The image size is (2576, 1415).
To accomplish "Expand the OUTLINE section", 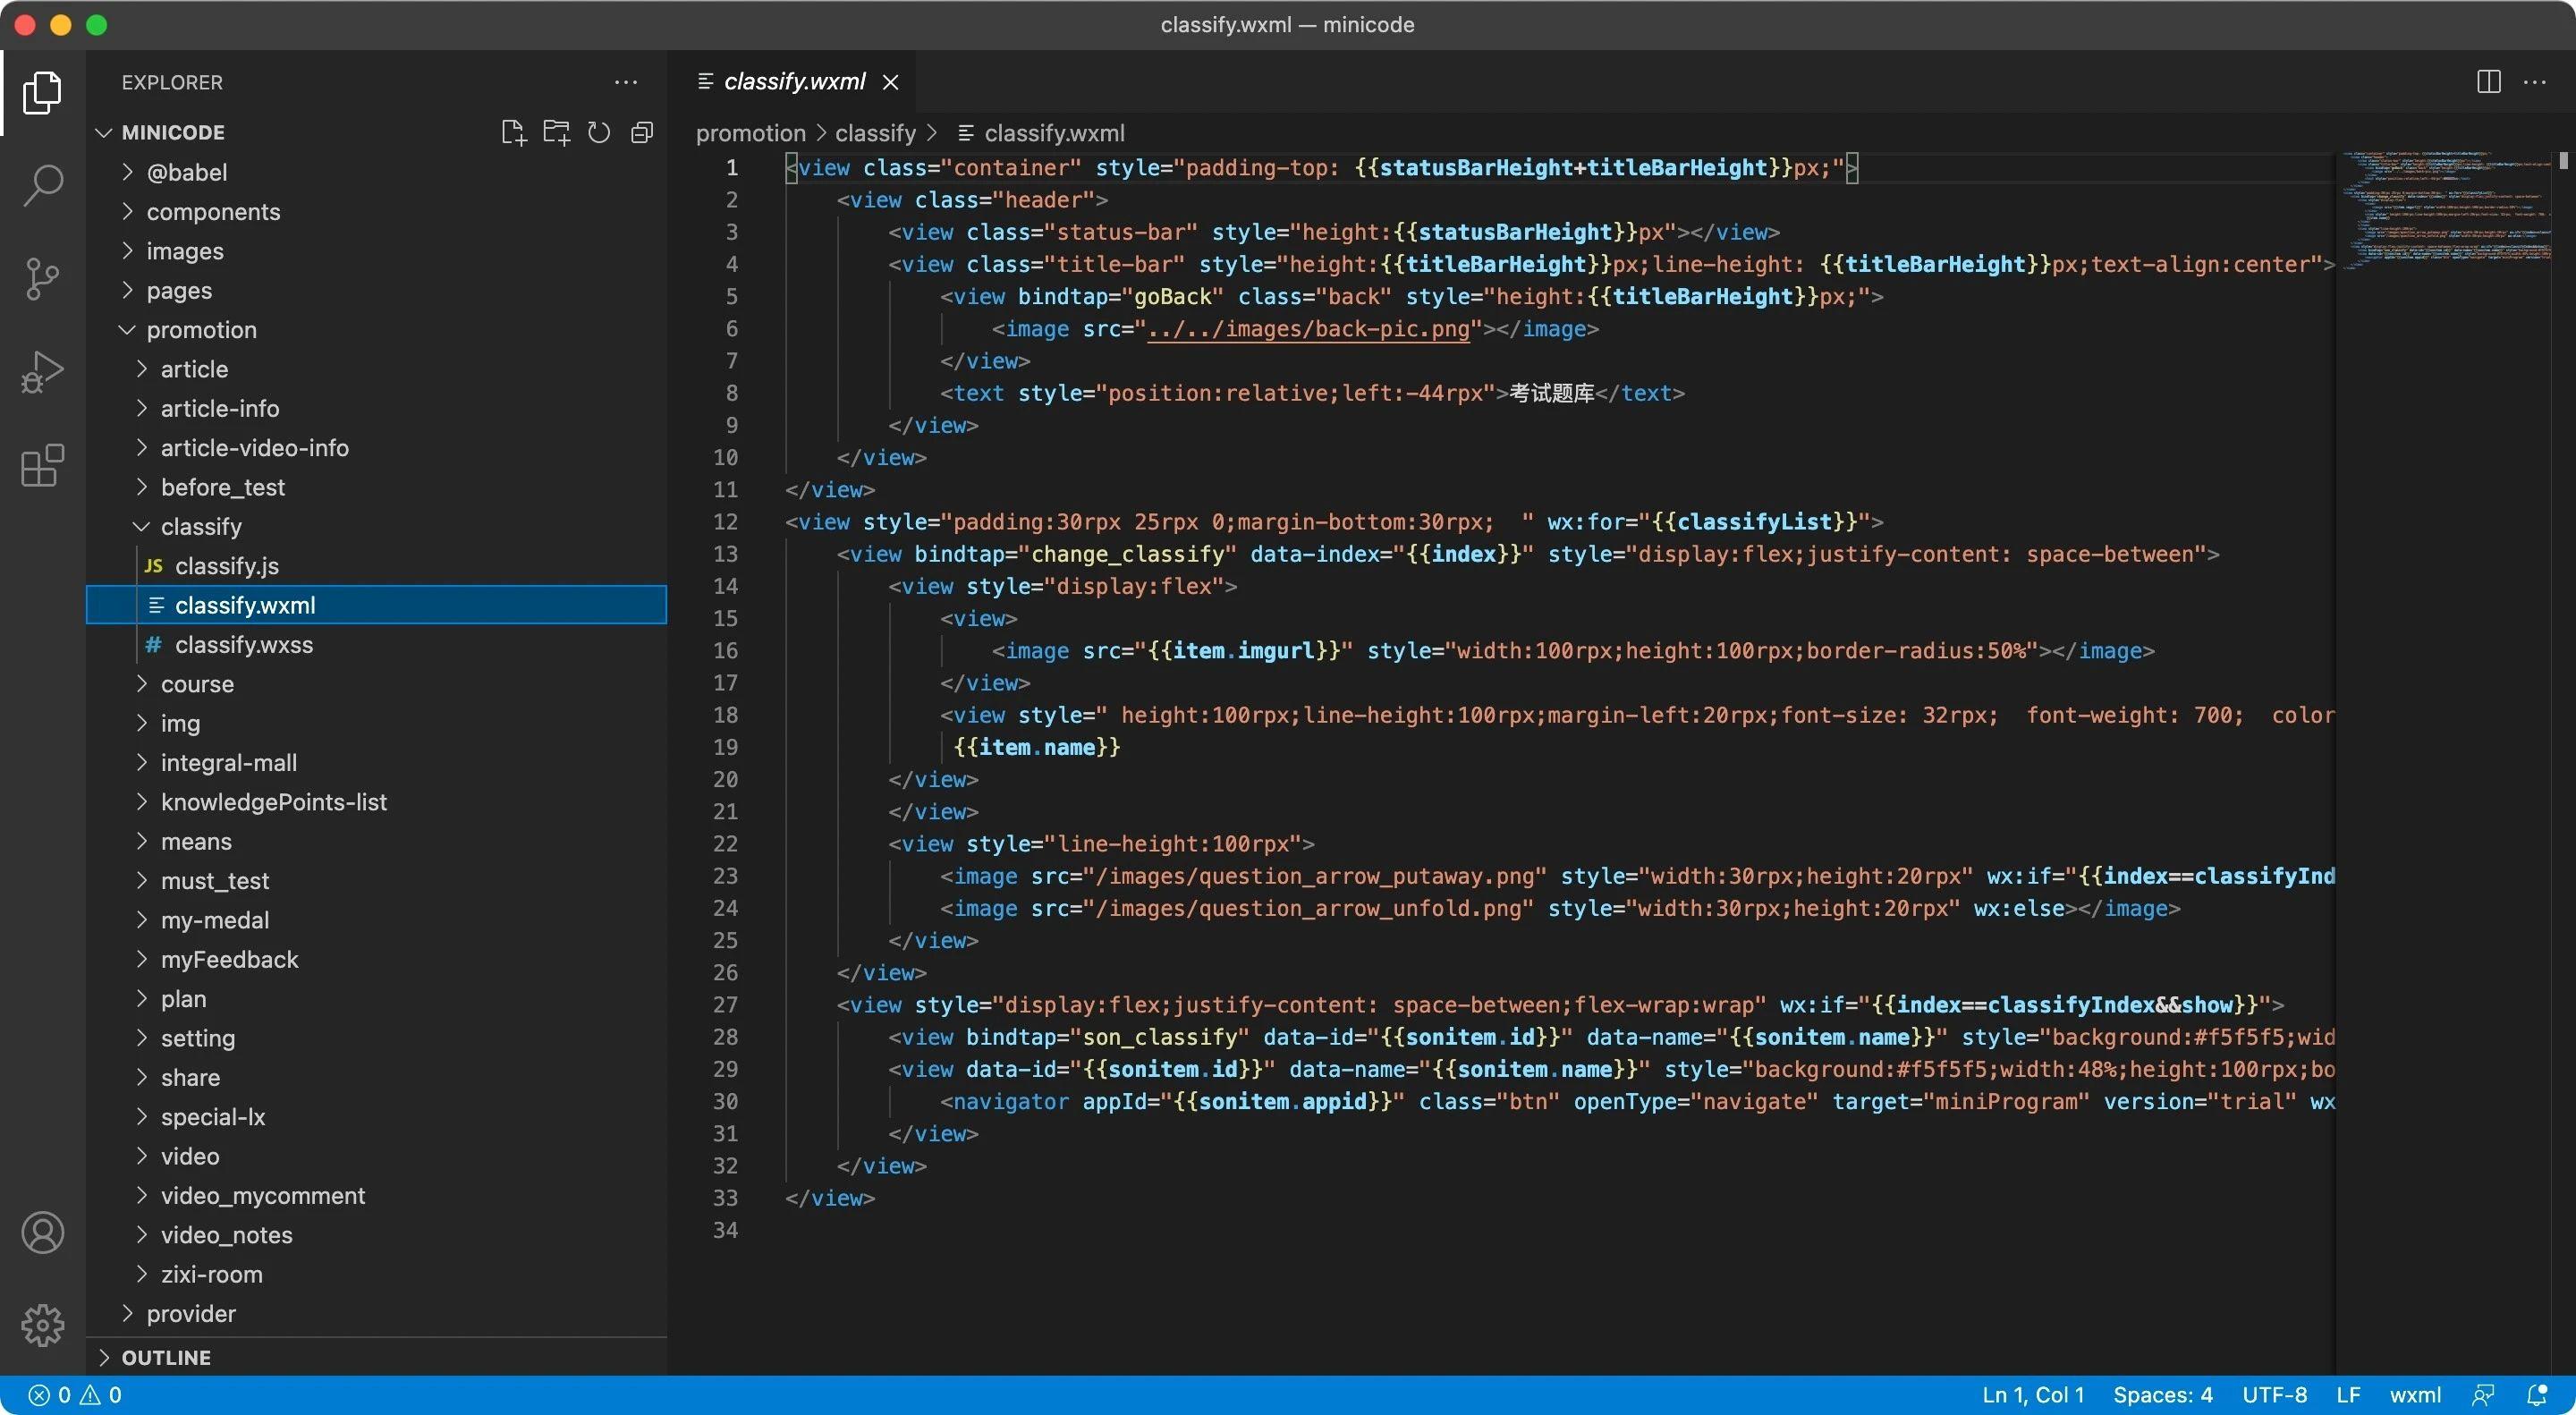I will pyautogui.click(x=166, y=1357).
